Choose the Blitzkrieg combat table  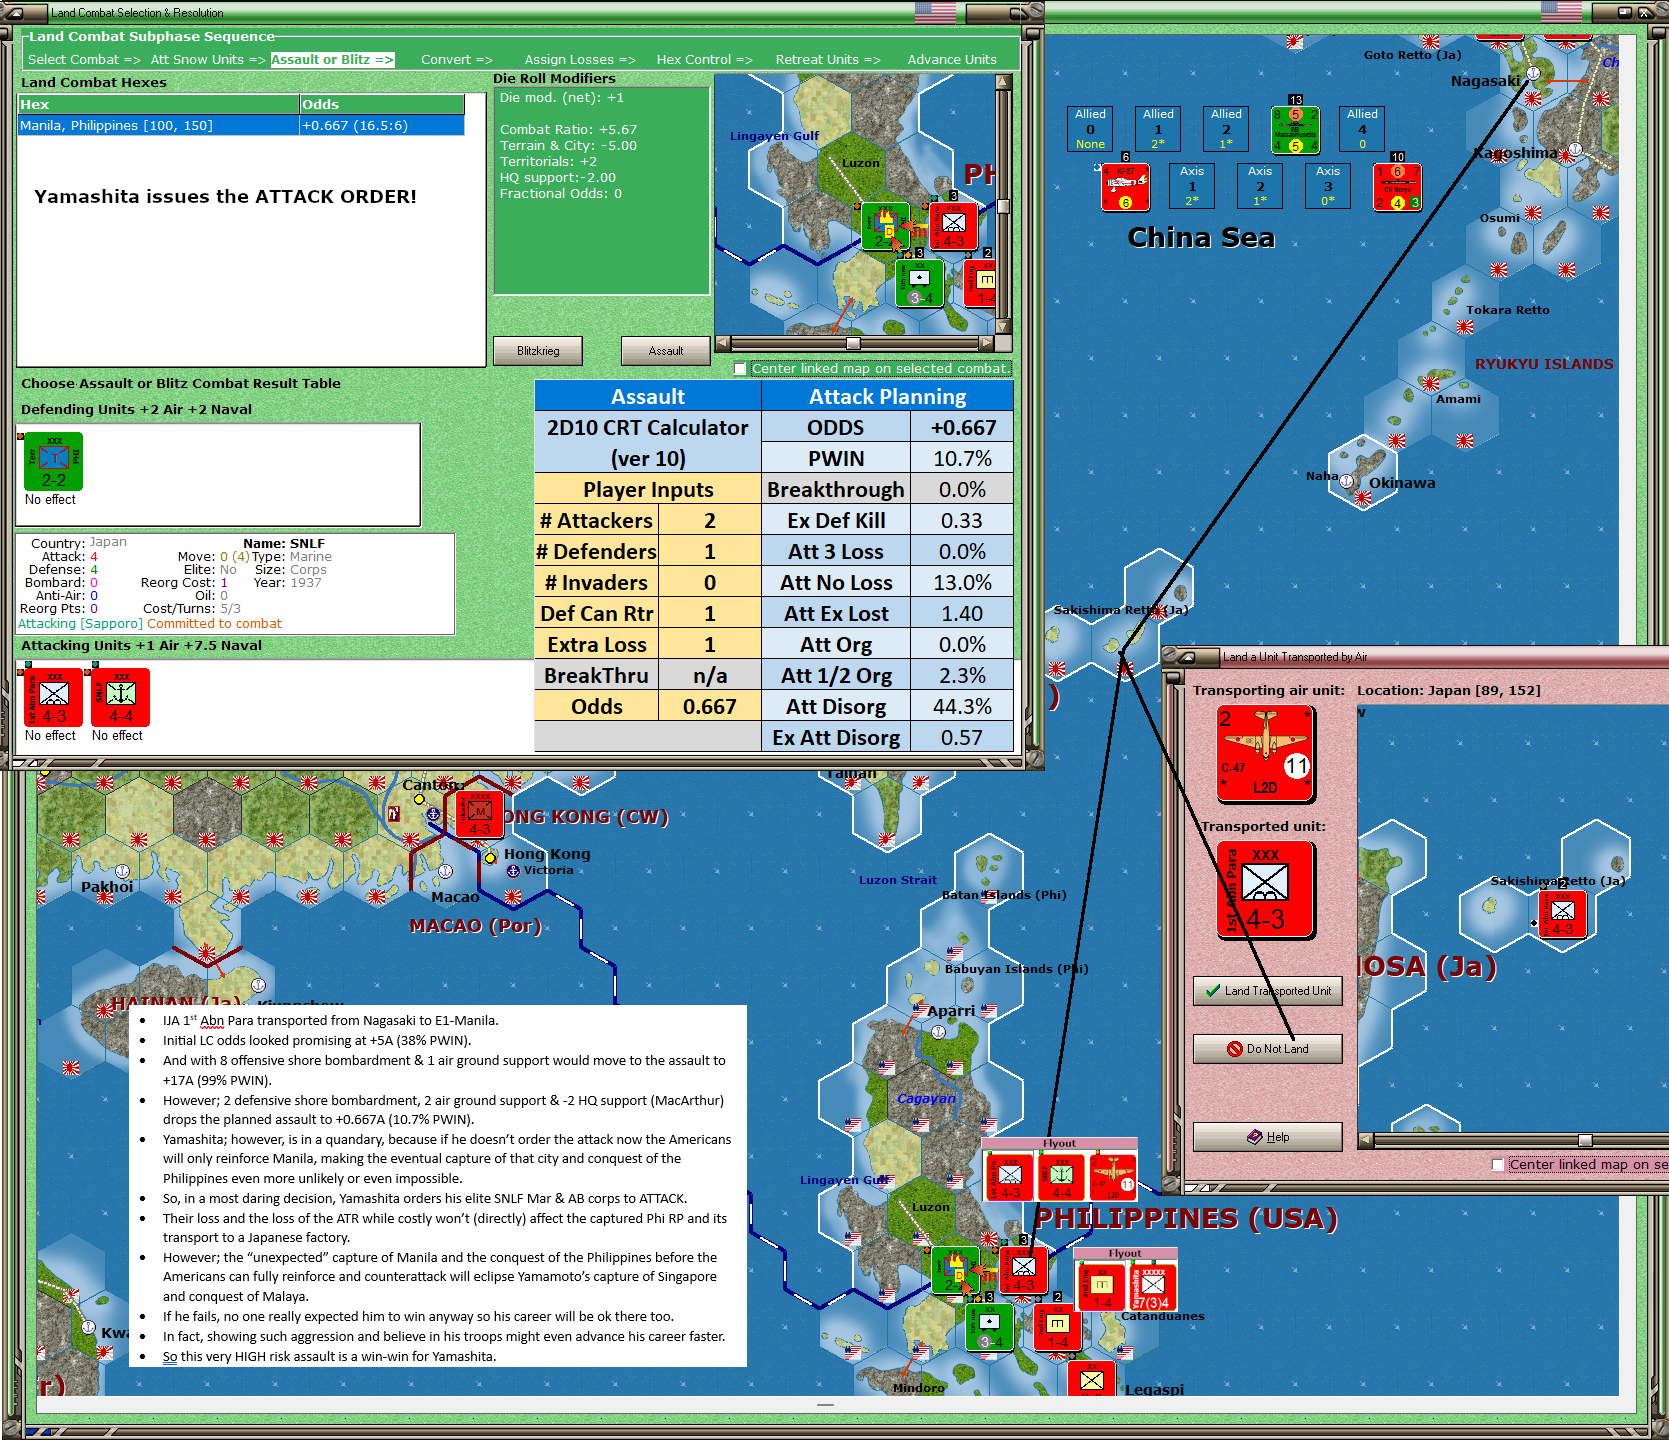(x=538, y=351)
